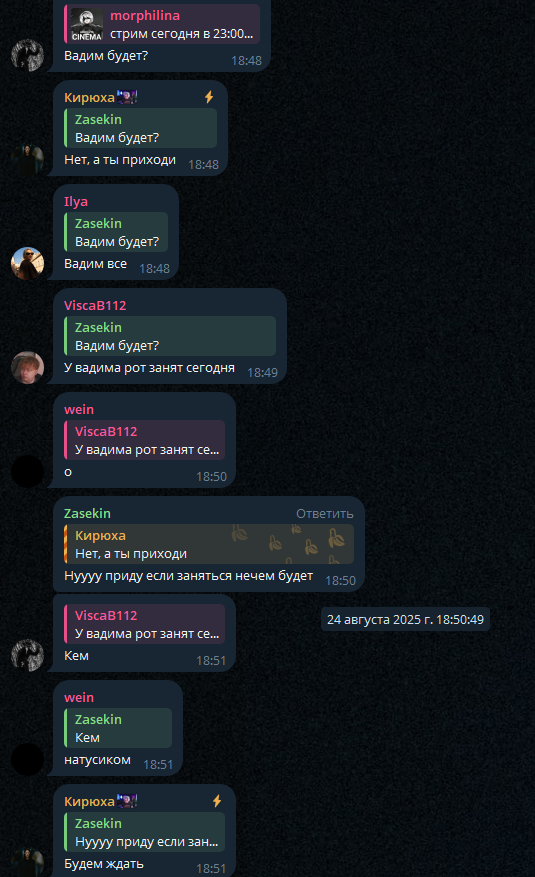This screenshot has width=535, height=877.
Task: Click the Ilya sender name
Action: coord(76,201)
